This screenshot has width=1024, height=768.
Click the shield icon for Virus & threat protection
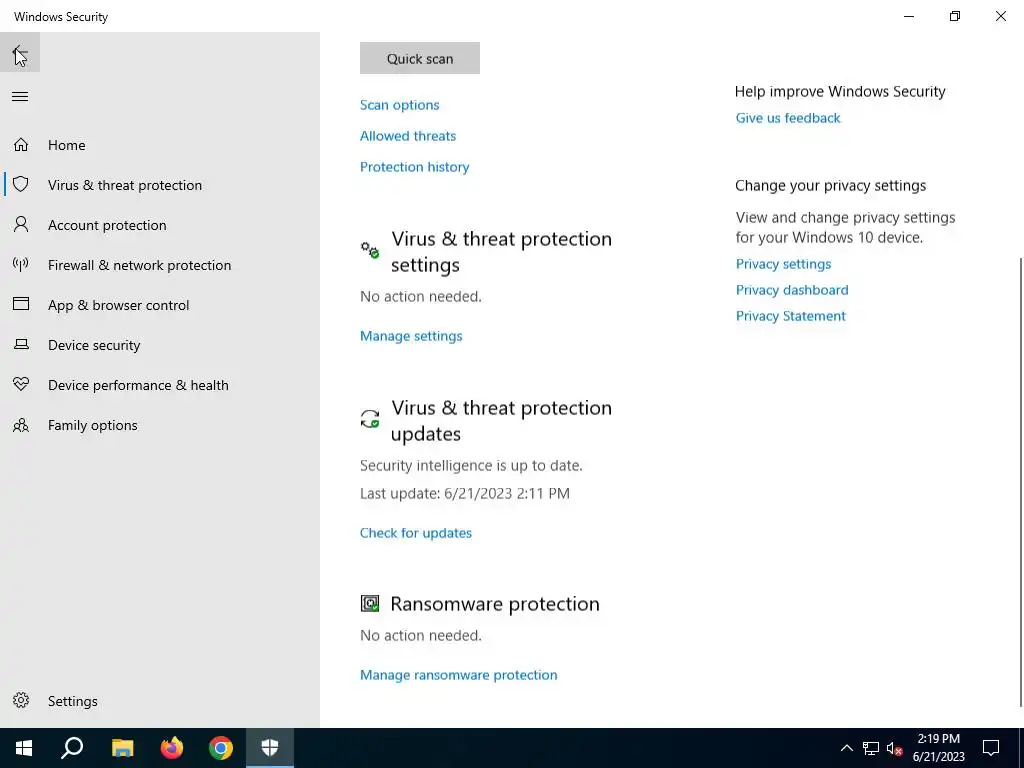coord(21,184)
